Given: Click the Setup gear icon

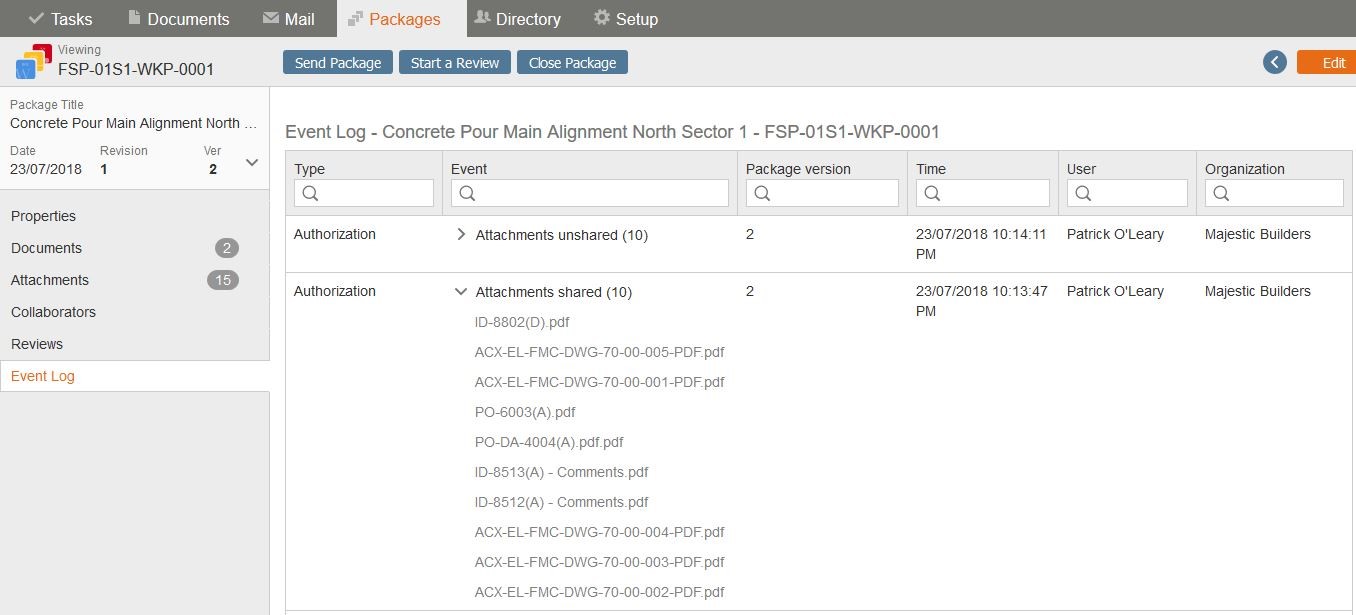Looking at the screenshot, I should pos(602,18).
